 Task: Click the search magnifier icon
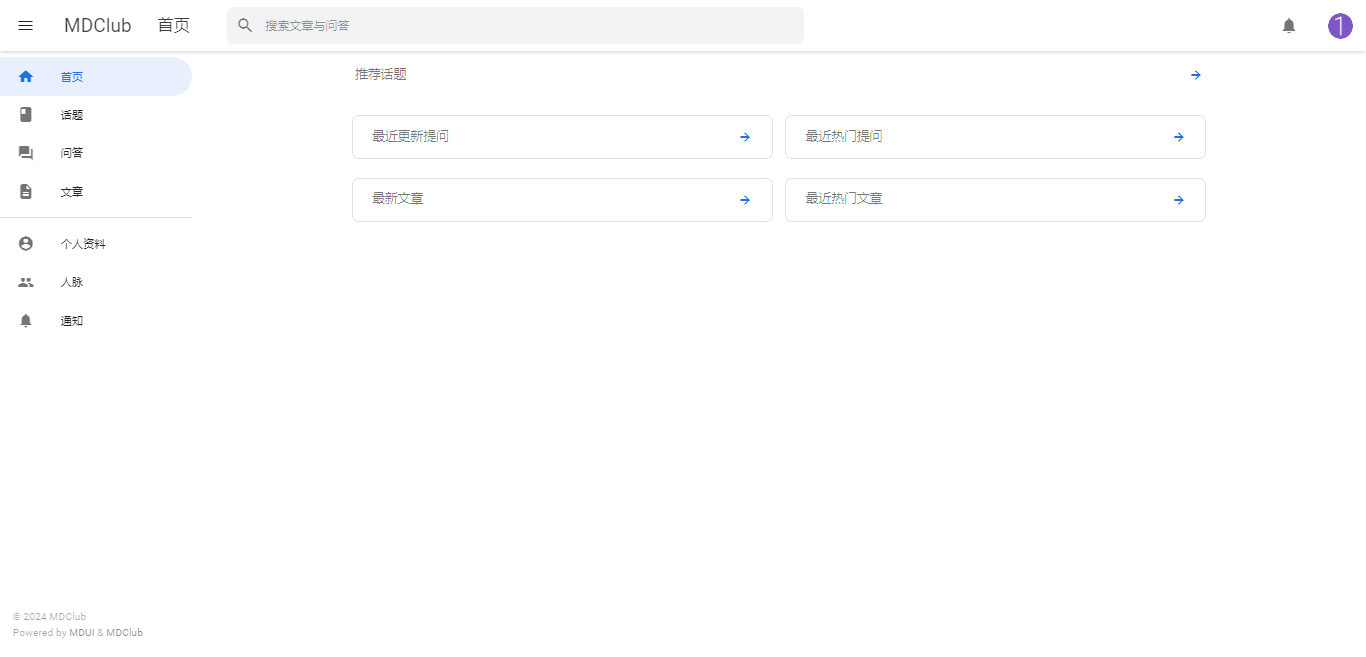click(x=245, y=26)
